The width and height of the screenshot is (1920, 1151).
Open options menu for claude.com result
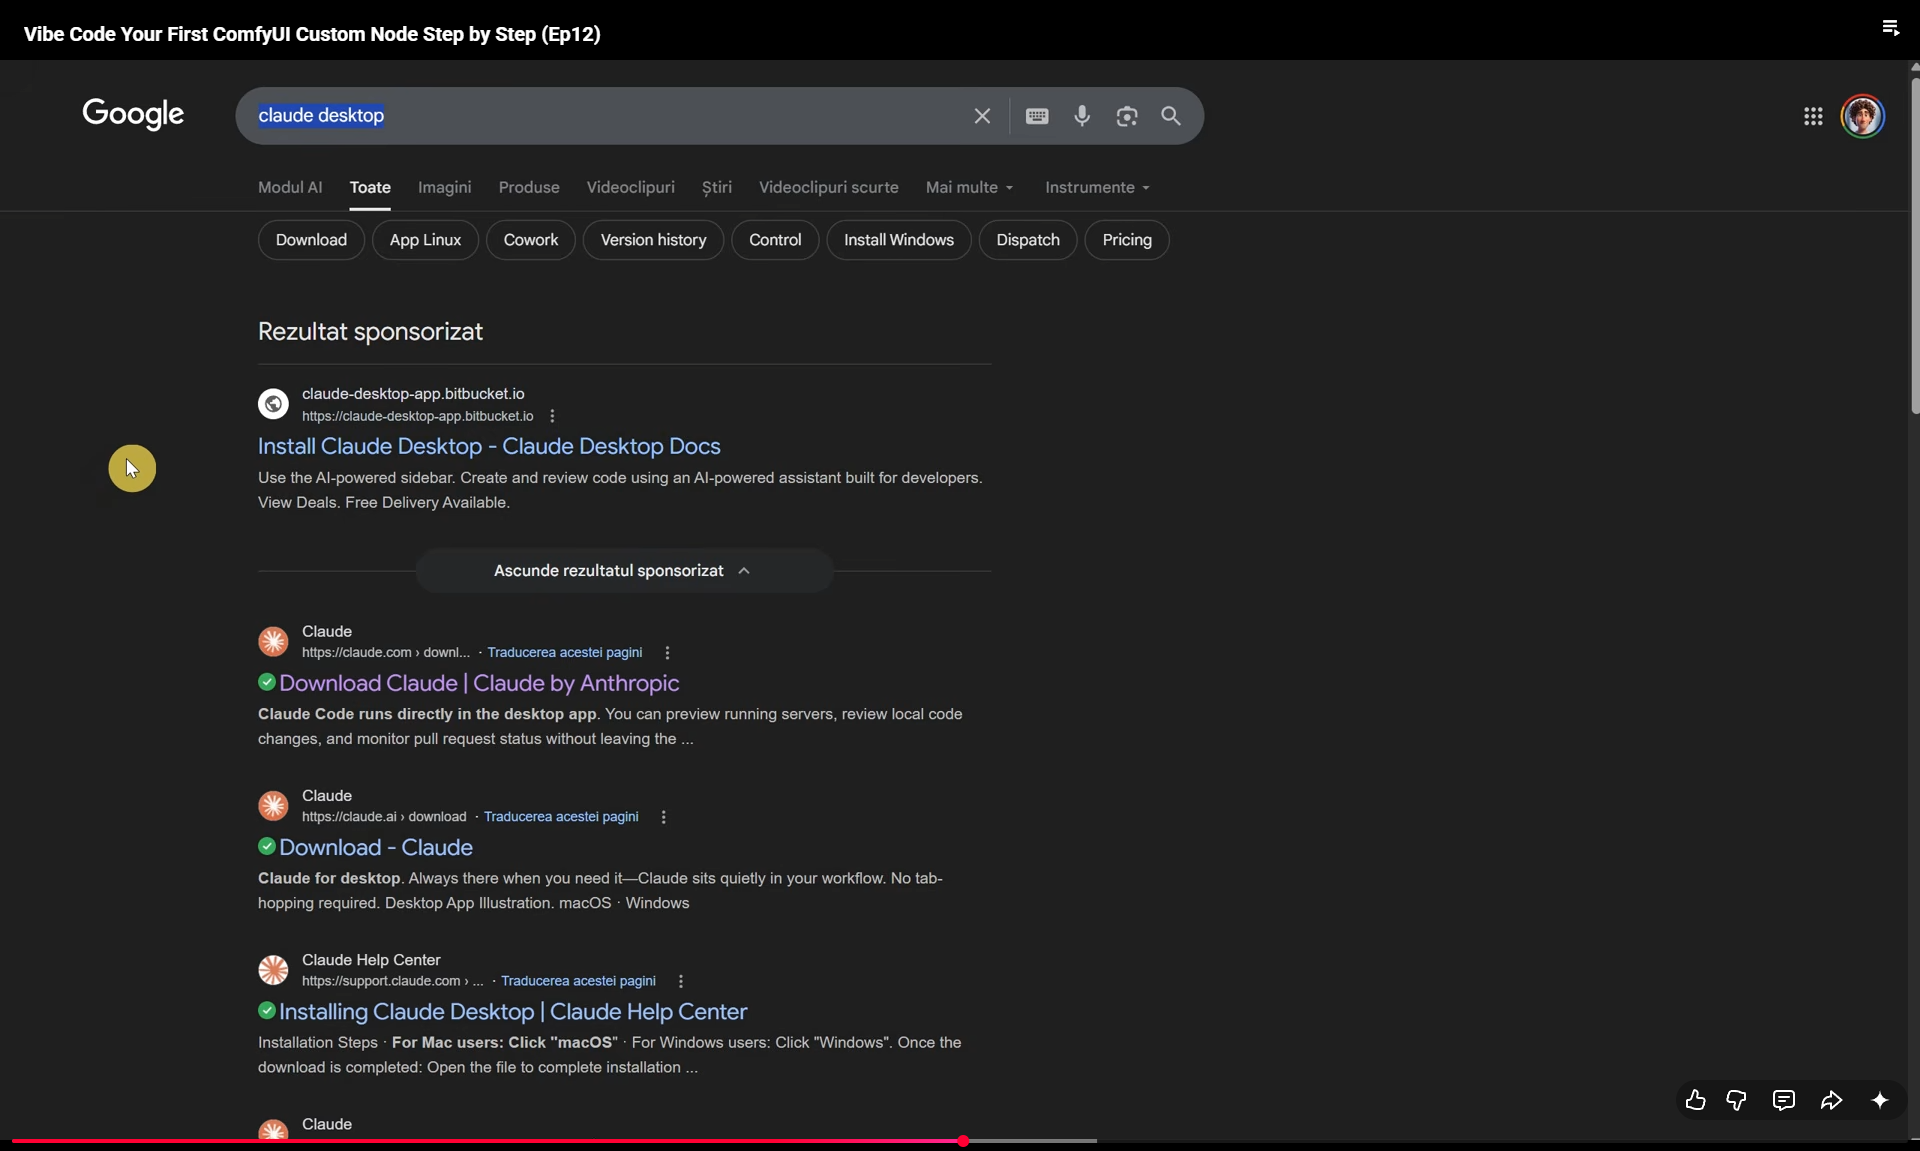(667, 652)
